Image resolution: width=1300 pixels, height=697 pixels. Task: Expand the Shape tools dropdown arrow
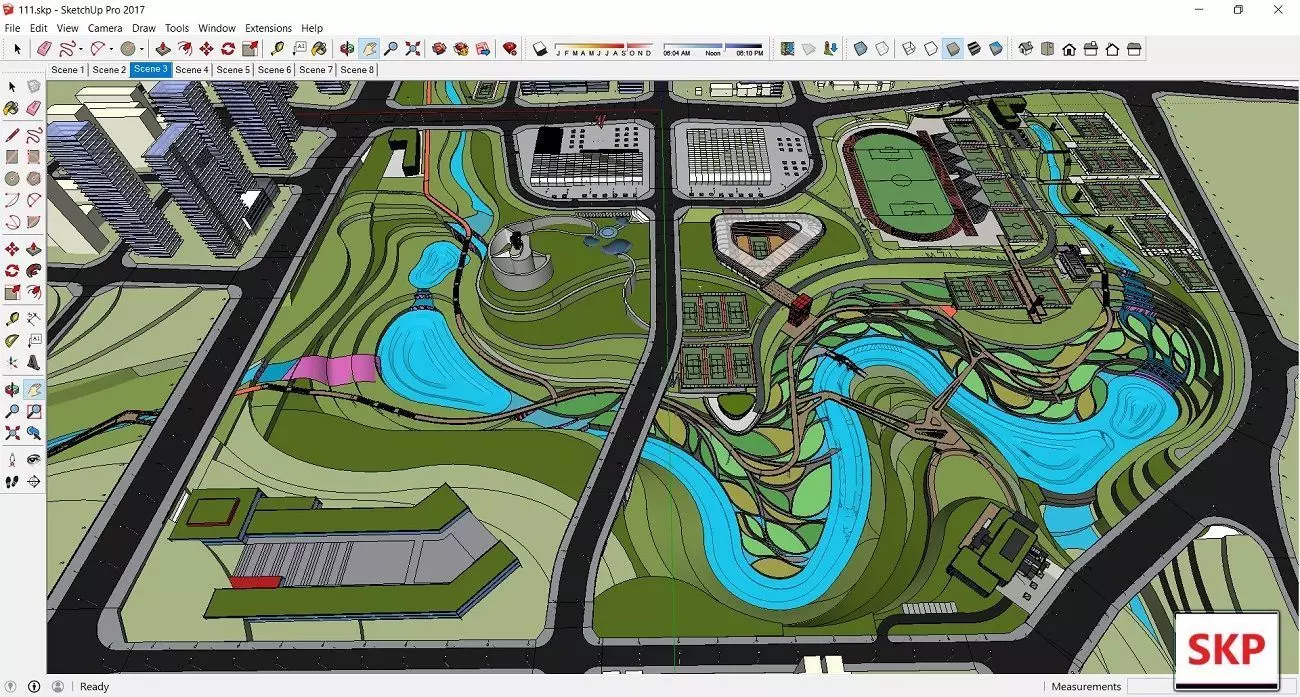[141, 48]
